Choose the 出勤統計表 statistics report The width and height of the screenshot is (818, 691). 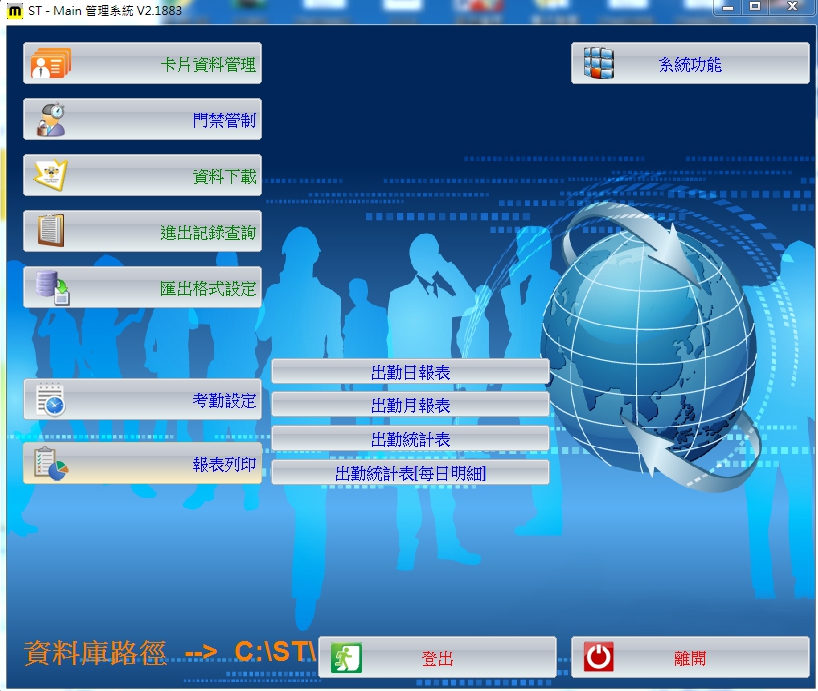tap(410, 439)
